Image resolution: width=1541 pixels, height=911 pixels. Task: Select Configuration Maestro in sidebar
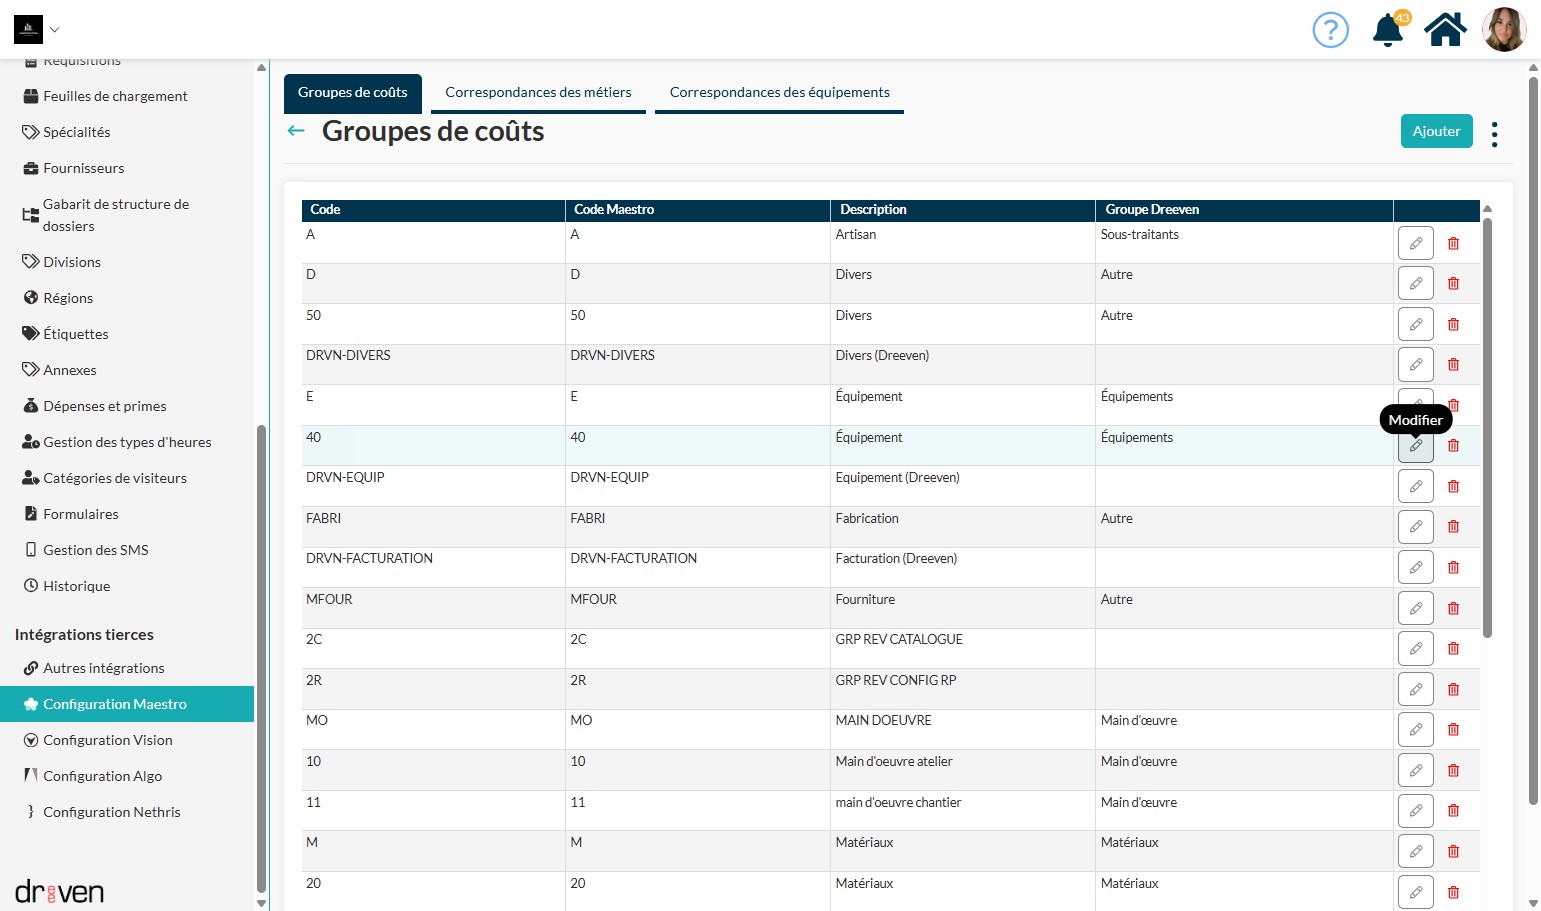(127, 704)
